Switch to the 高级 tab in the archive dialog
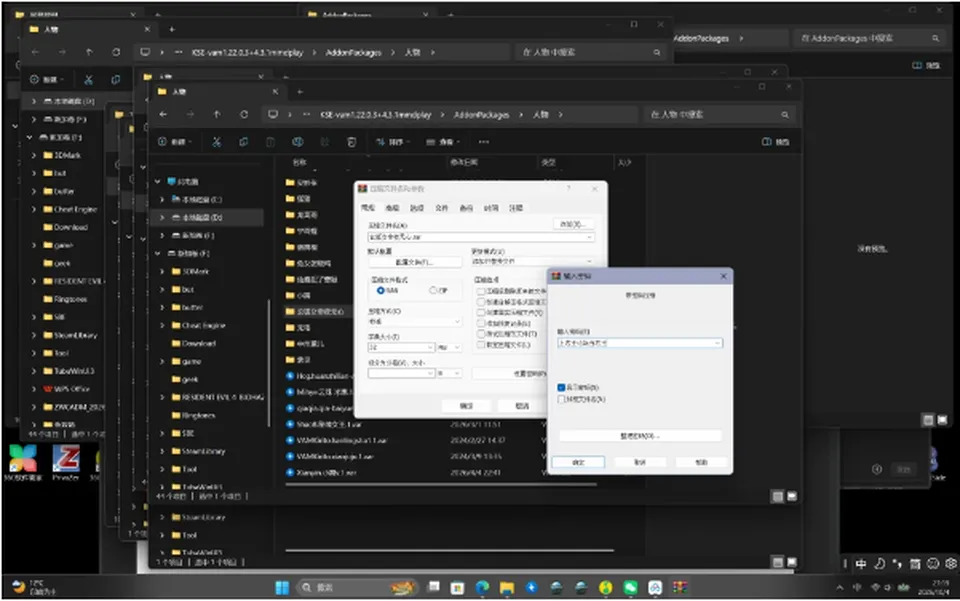The image size is (960, 601). click(392, 208)
